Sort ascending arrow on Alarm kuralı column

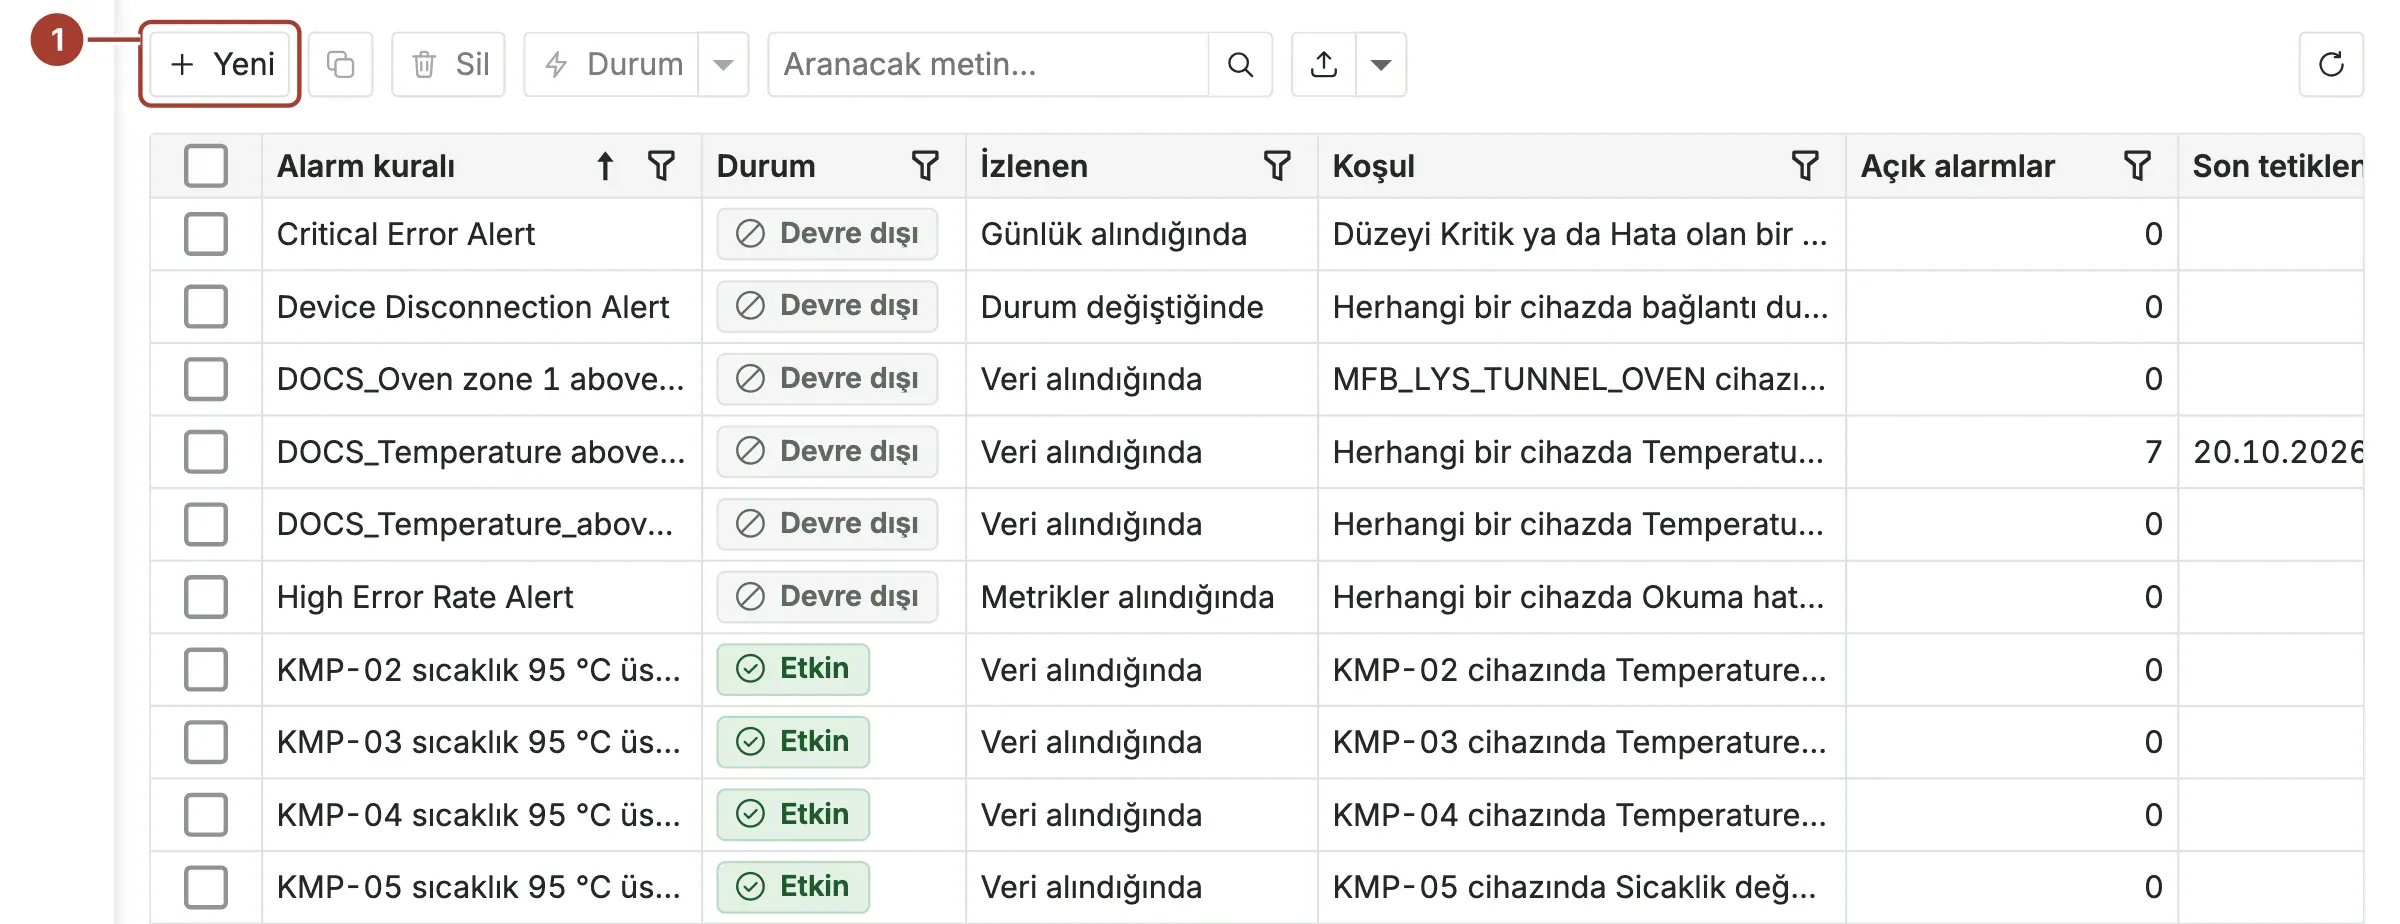[605, 166]
